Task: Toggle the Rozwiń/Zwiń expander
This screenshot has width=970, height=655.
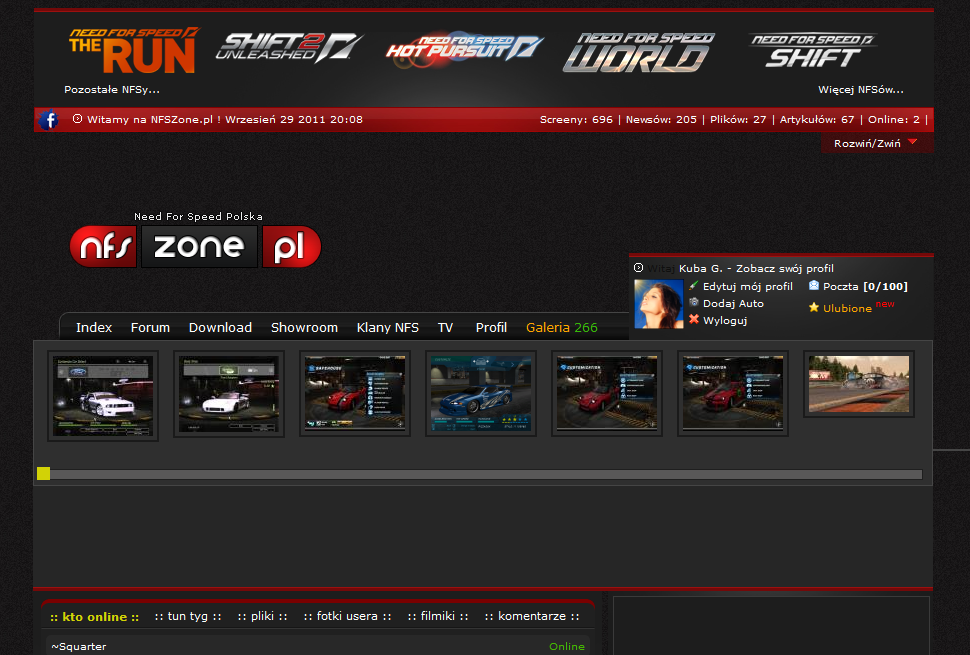Action: point(875,143)
